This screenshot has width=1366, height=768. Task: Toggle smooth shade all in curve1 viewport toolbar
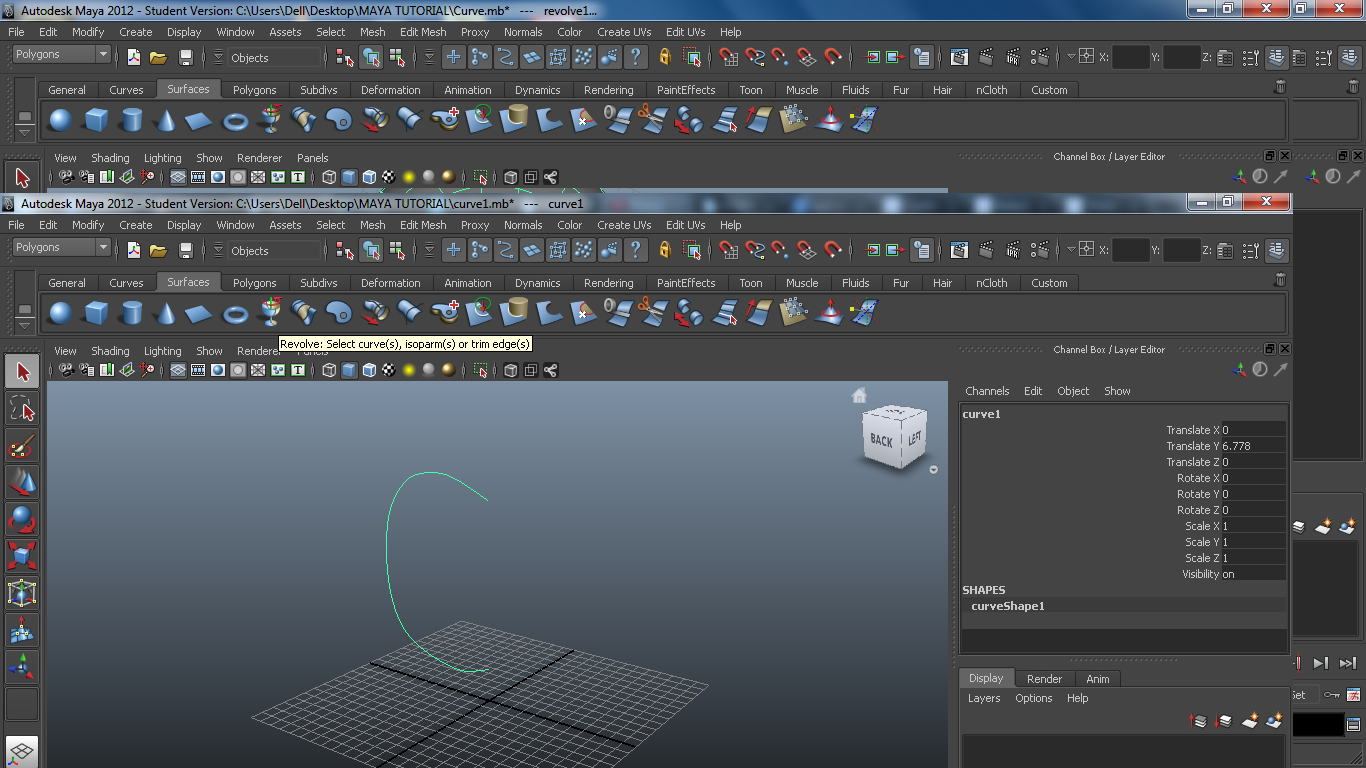349,370
